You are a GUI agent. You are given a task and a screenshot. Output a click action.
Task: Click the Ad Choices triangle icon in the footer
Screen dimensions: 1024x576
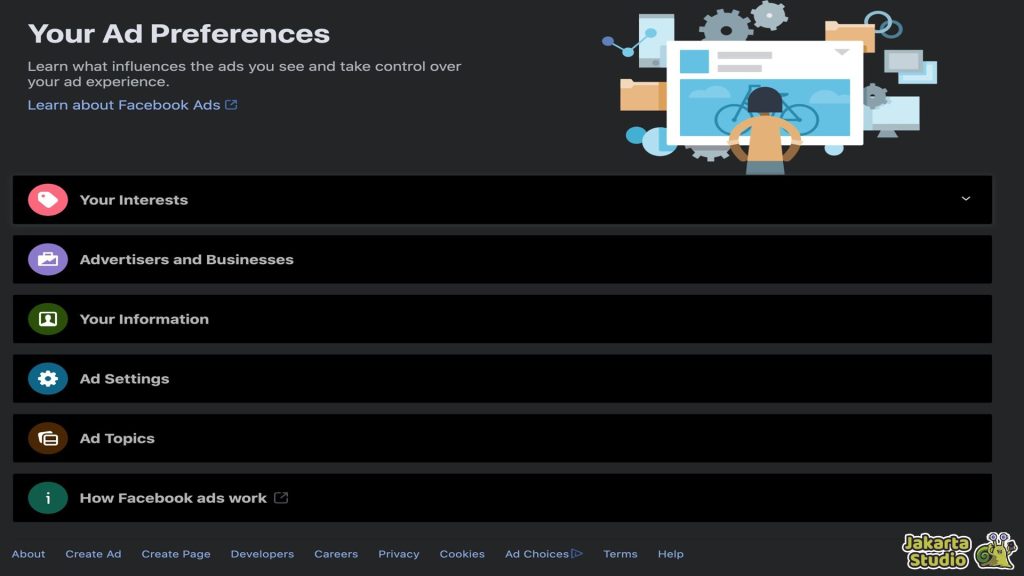(x=577, y=554)
